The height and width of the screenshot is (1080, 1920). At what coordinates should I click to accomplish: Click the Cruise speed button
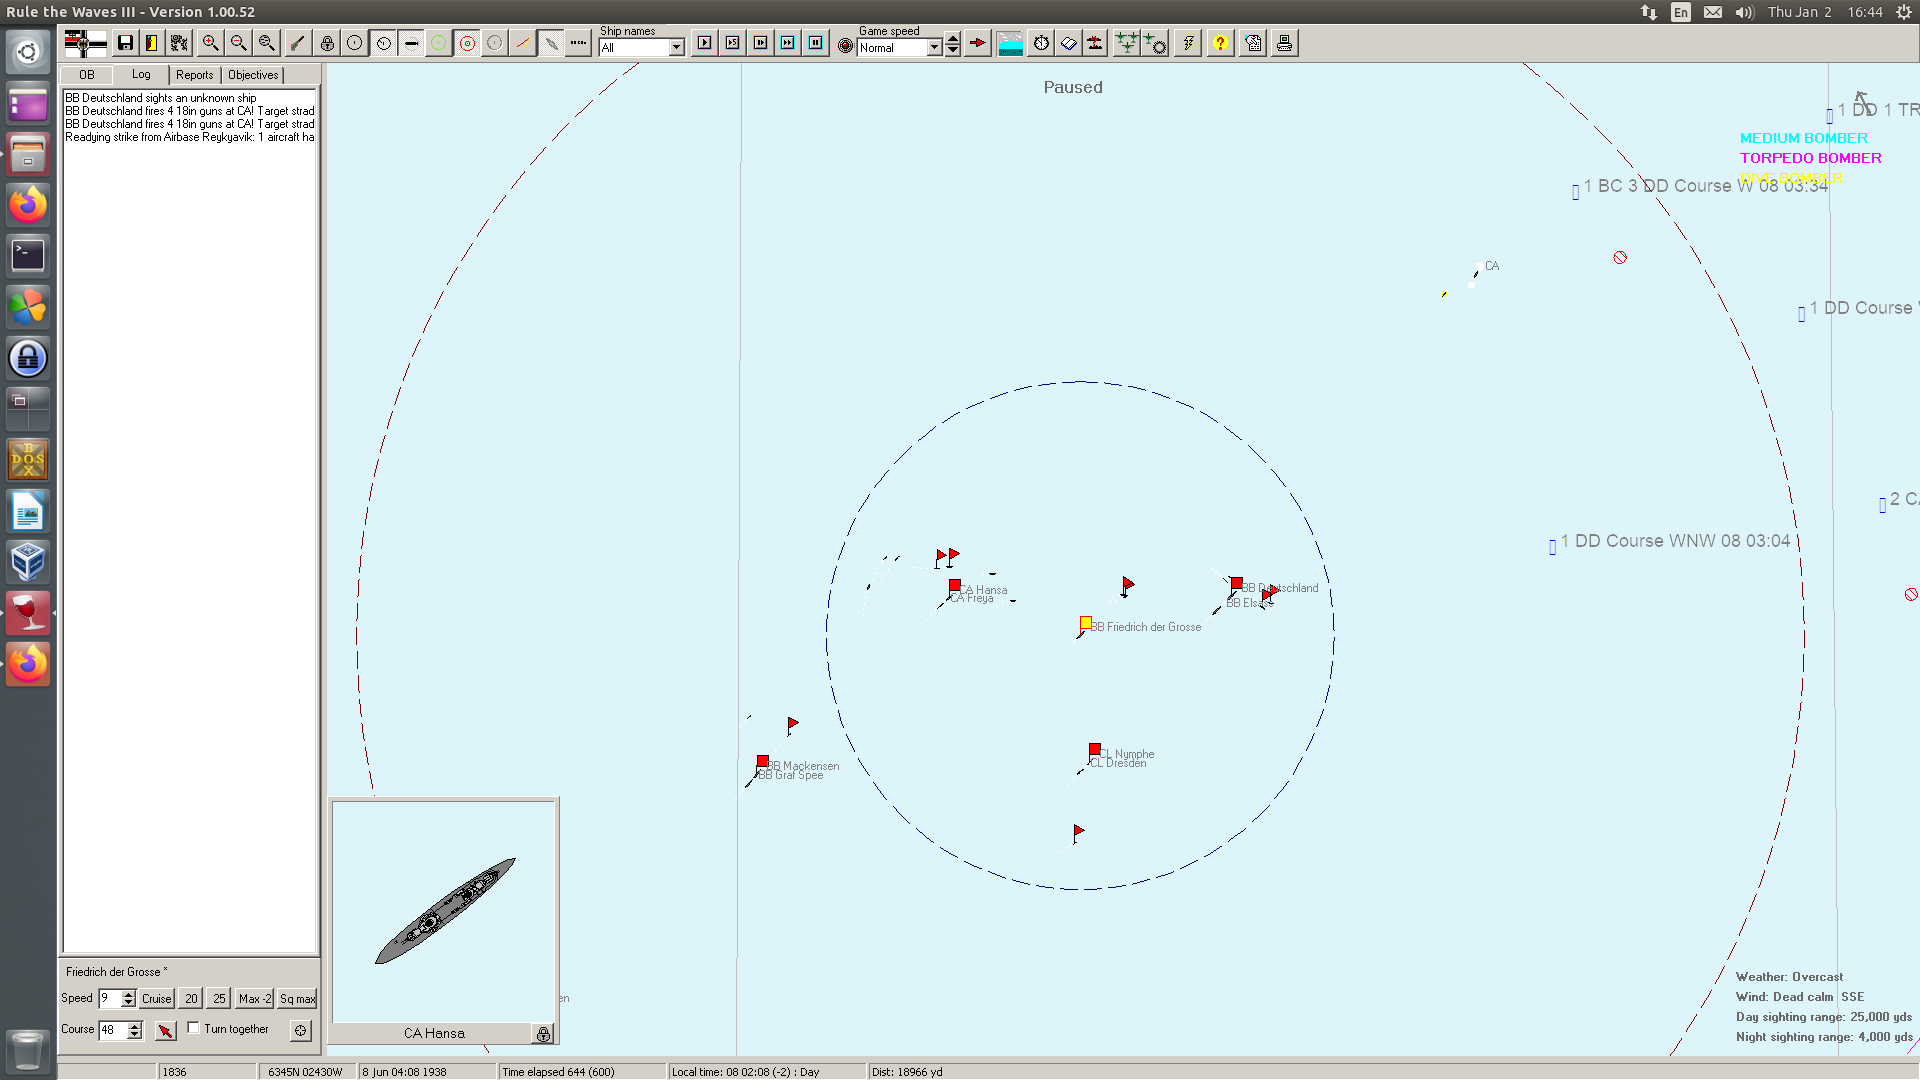pos(157,998)
